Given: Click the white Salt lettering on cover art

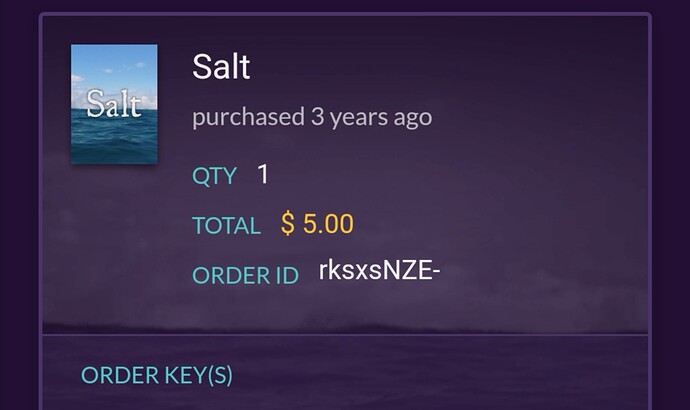Looking at the screenshot, I should coord(114,104).
